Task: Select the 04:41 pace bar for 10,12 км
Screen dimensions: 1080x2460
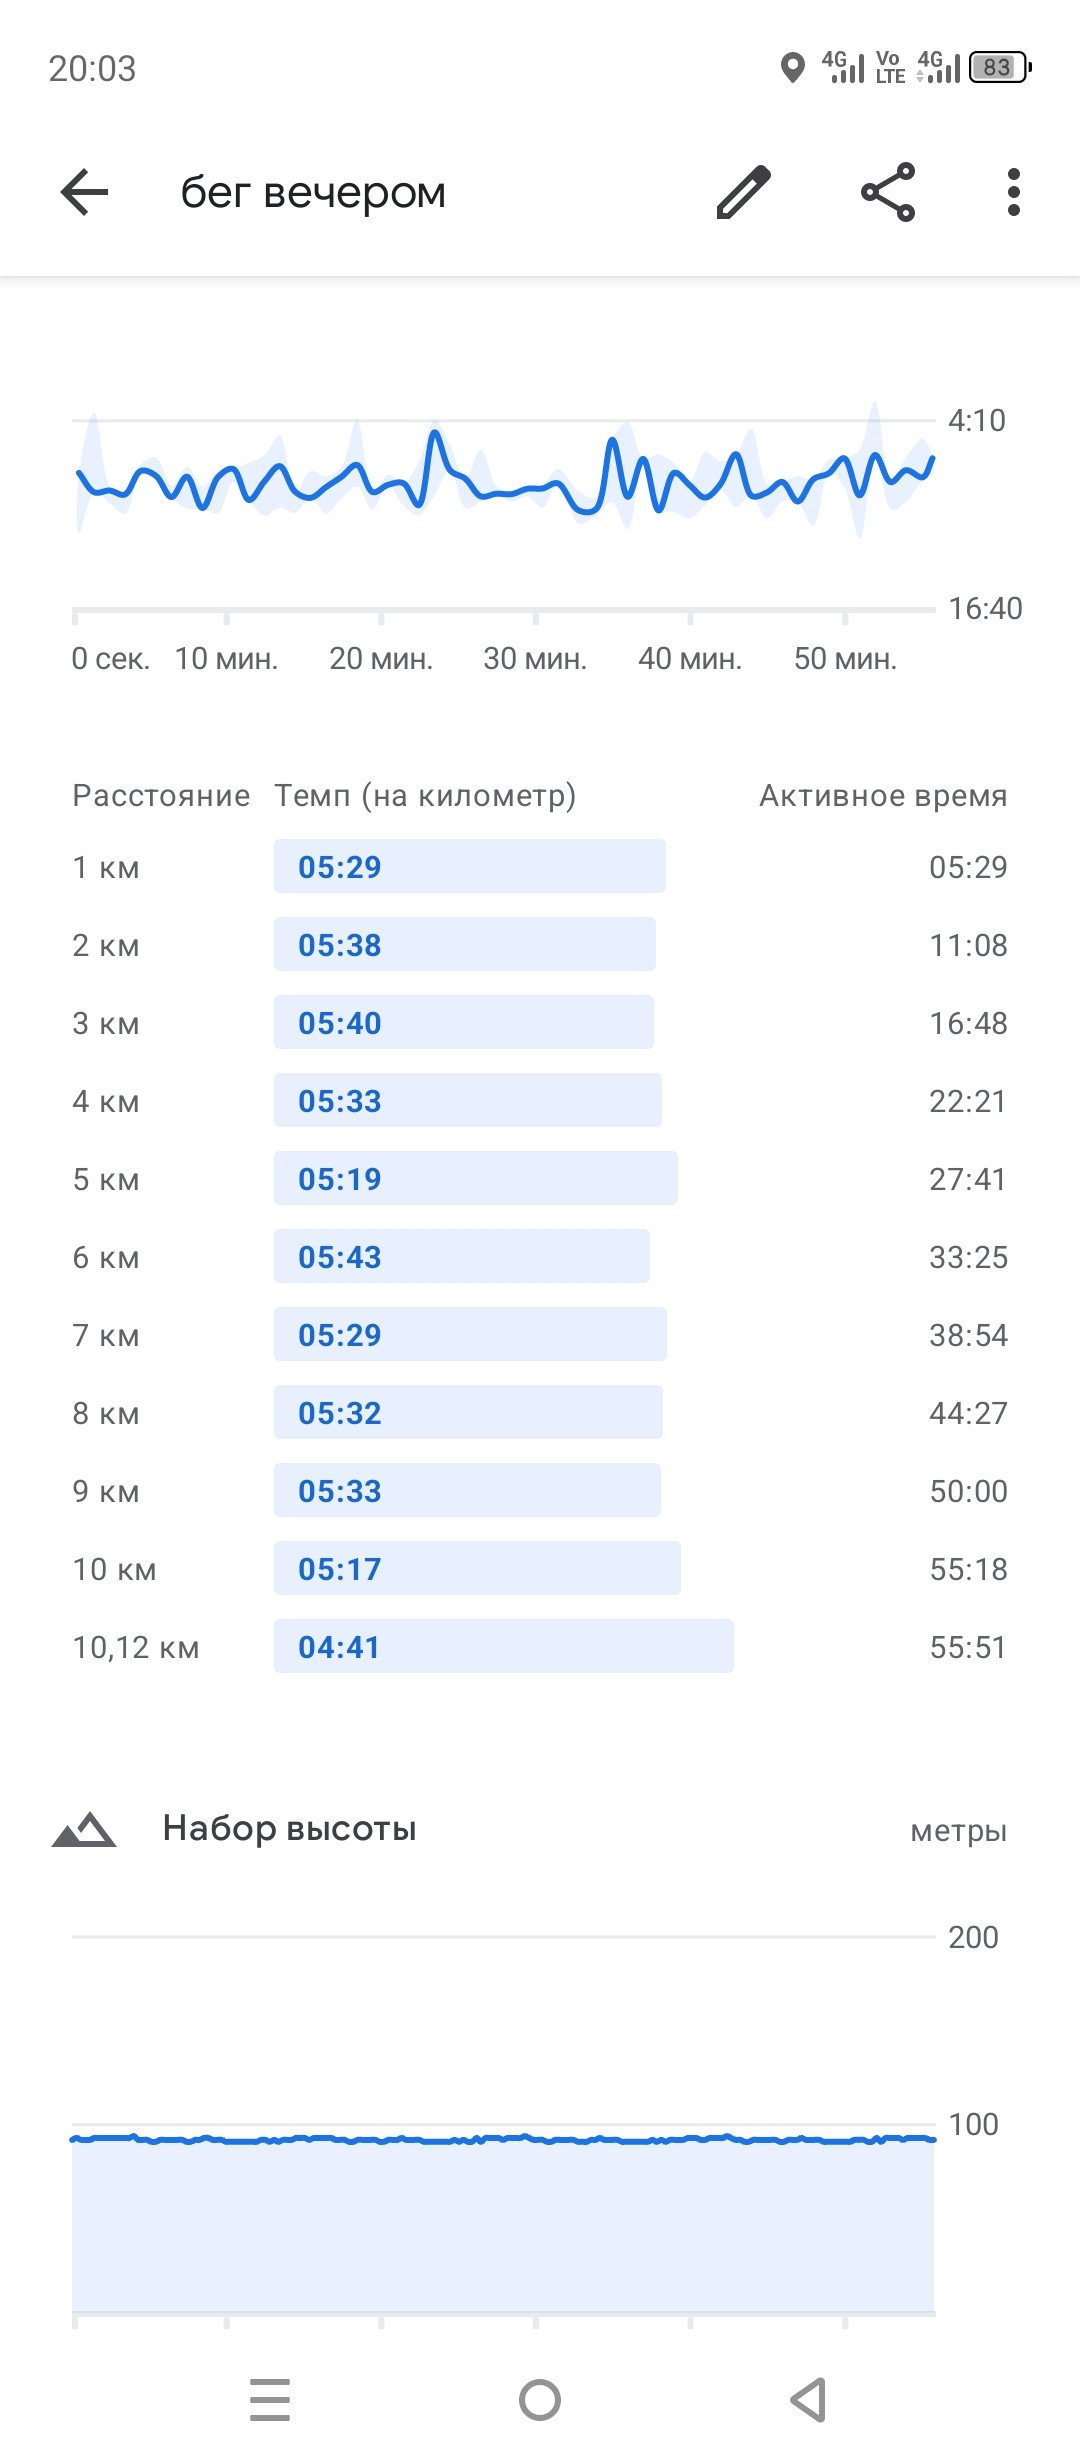Action: [x=504, y=1646]
